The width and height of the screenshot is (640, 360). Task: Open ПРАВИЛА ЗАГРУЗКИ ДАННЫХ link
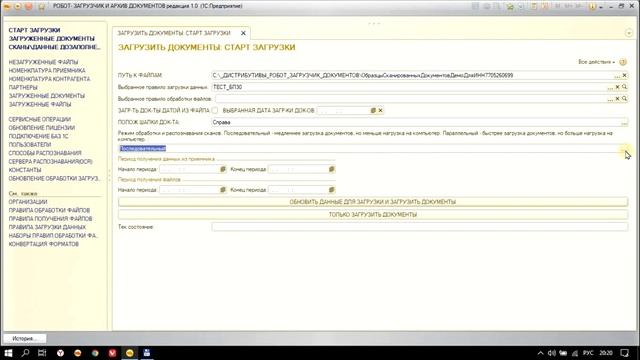[47, 227]
